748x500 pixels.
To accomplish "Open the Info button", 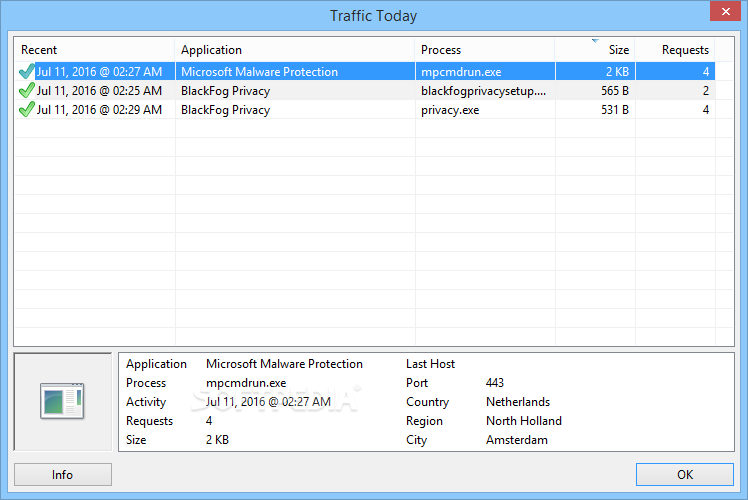I will [62, 475].
